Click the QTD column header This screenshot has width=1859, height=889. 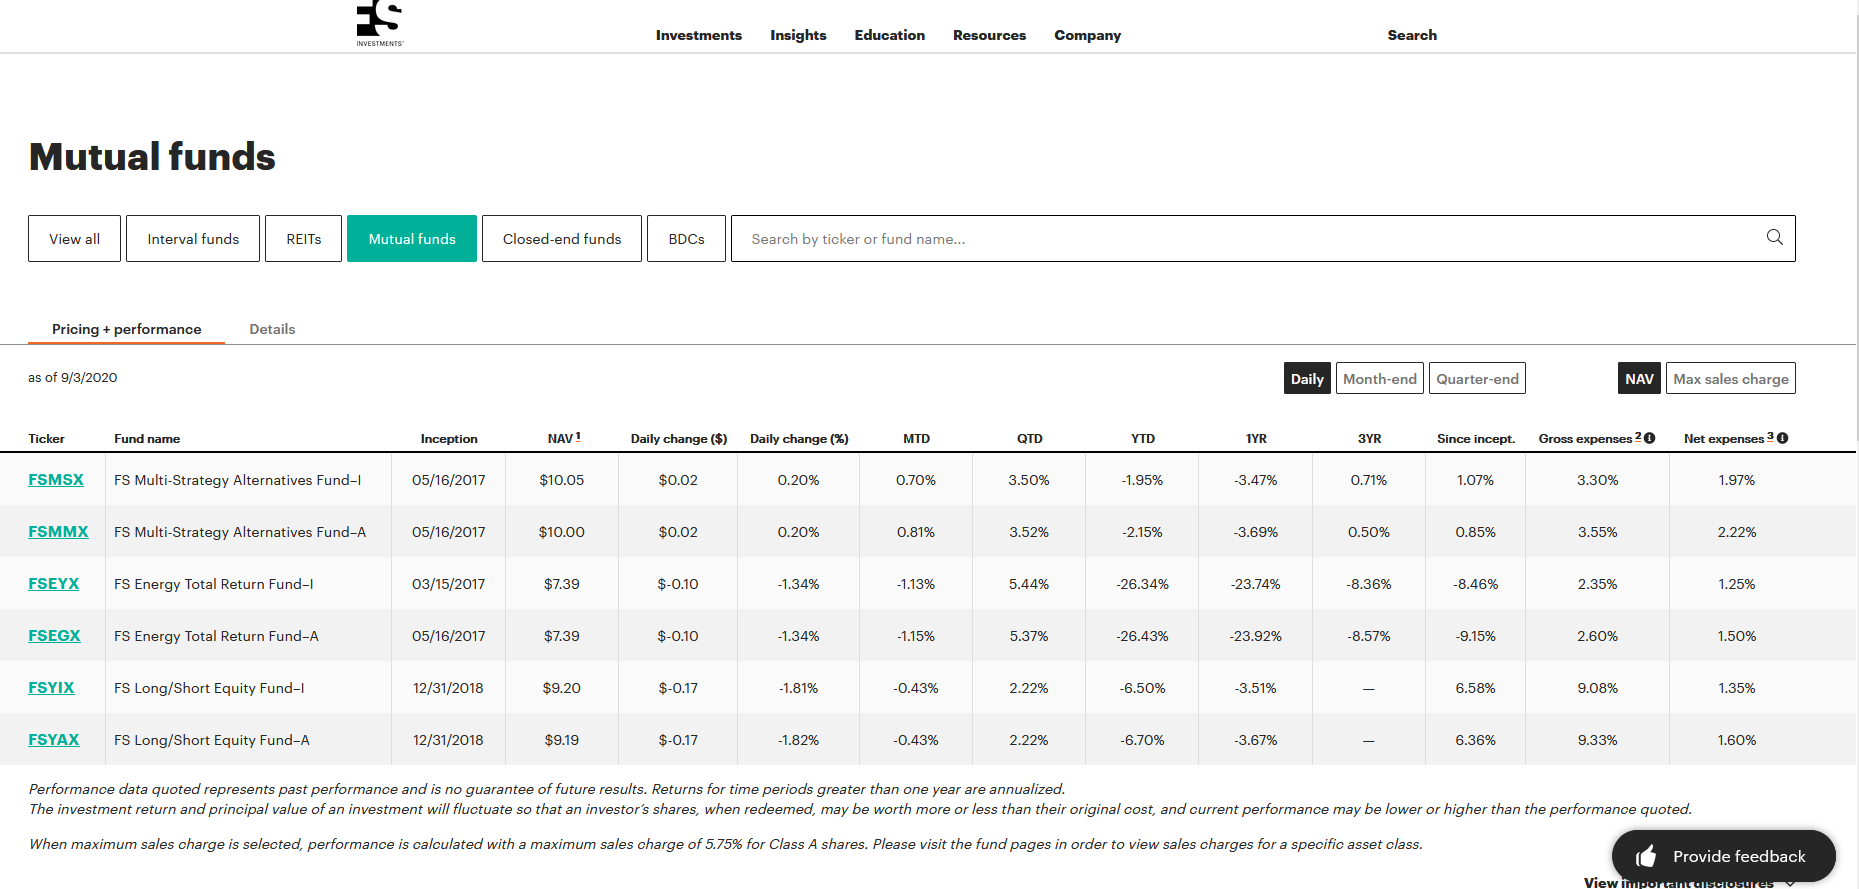(1030, 439)
